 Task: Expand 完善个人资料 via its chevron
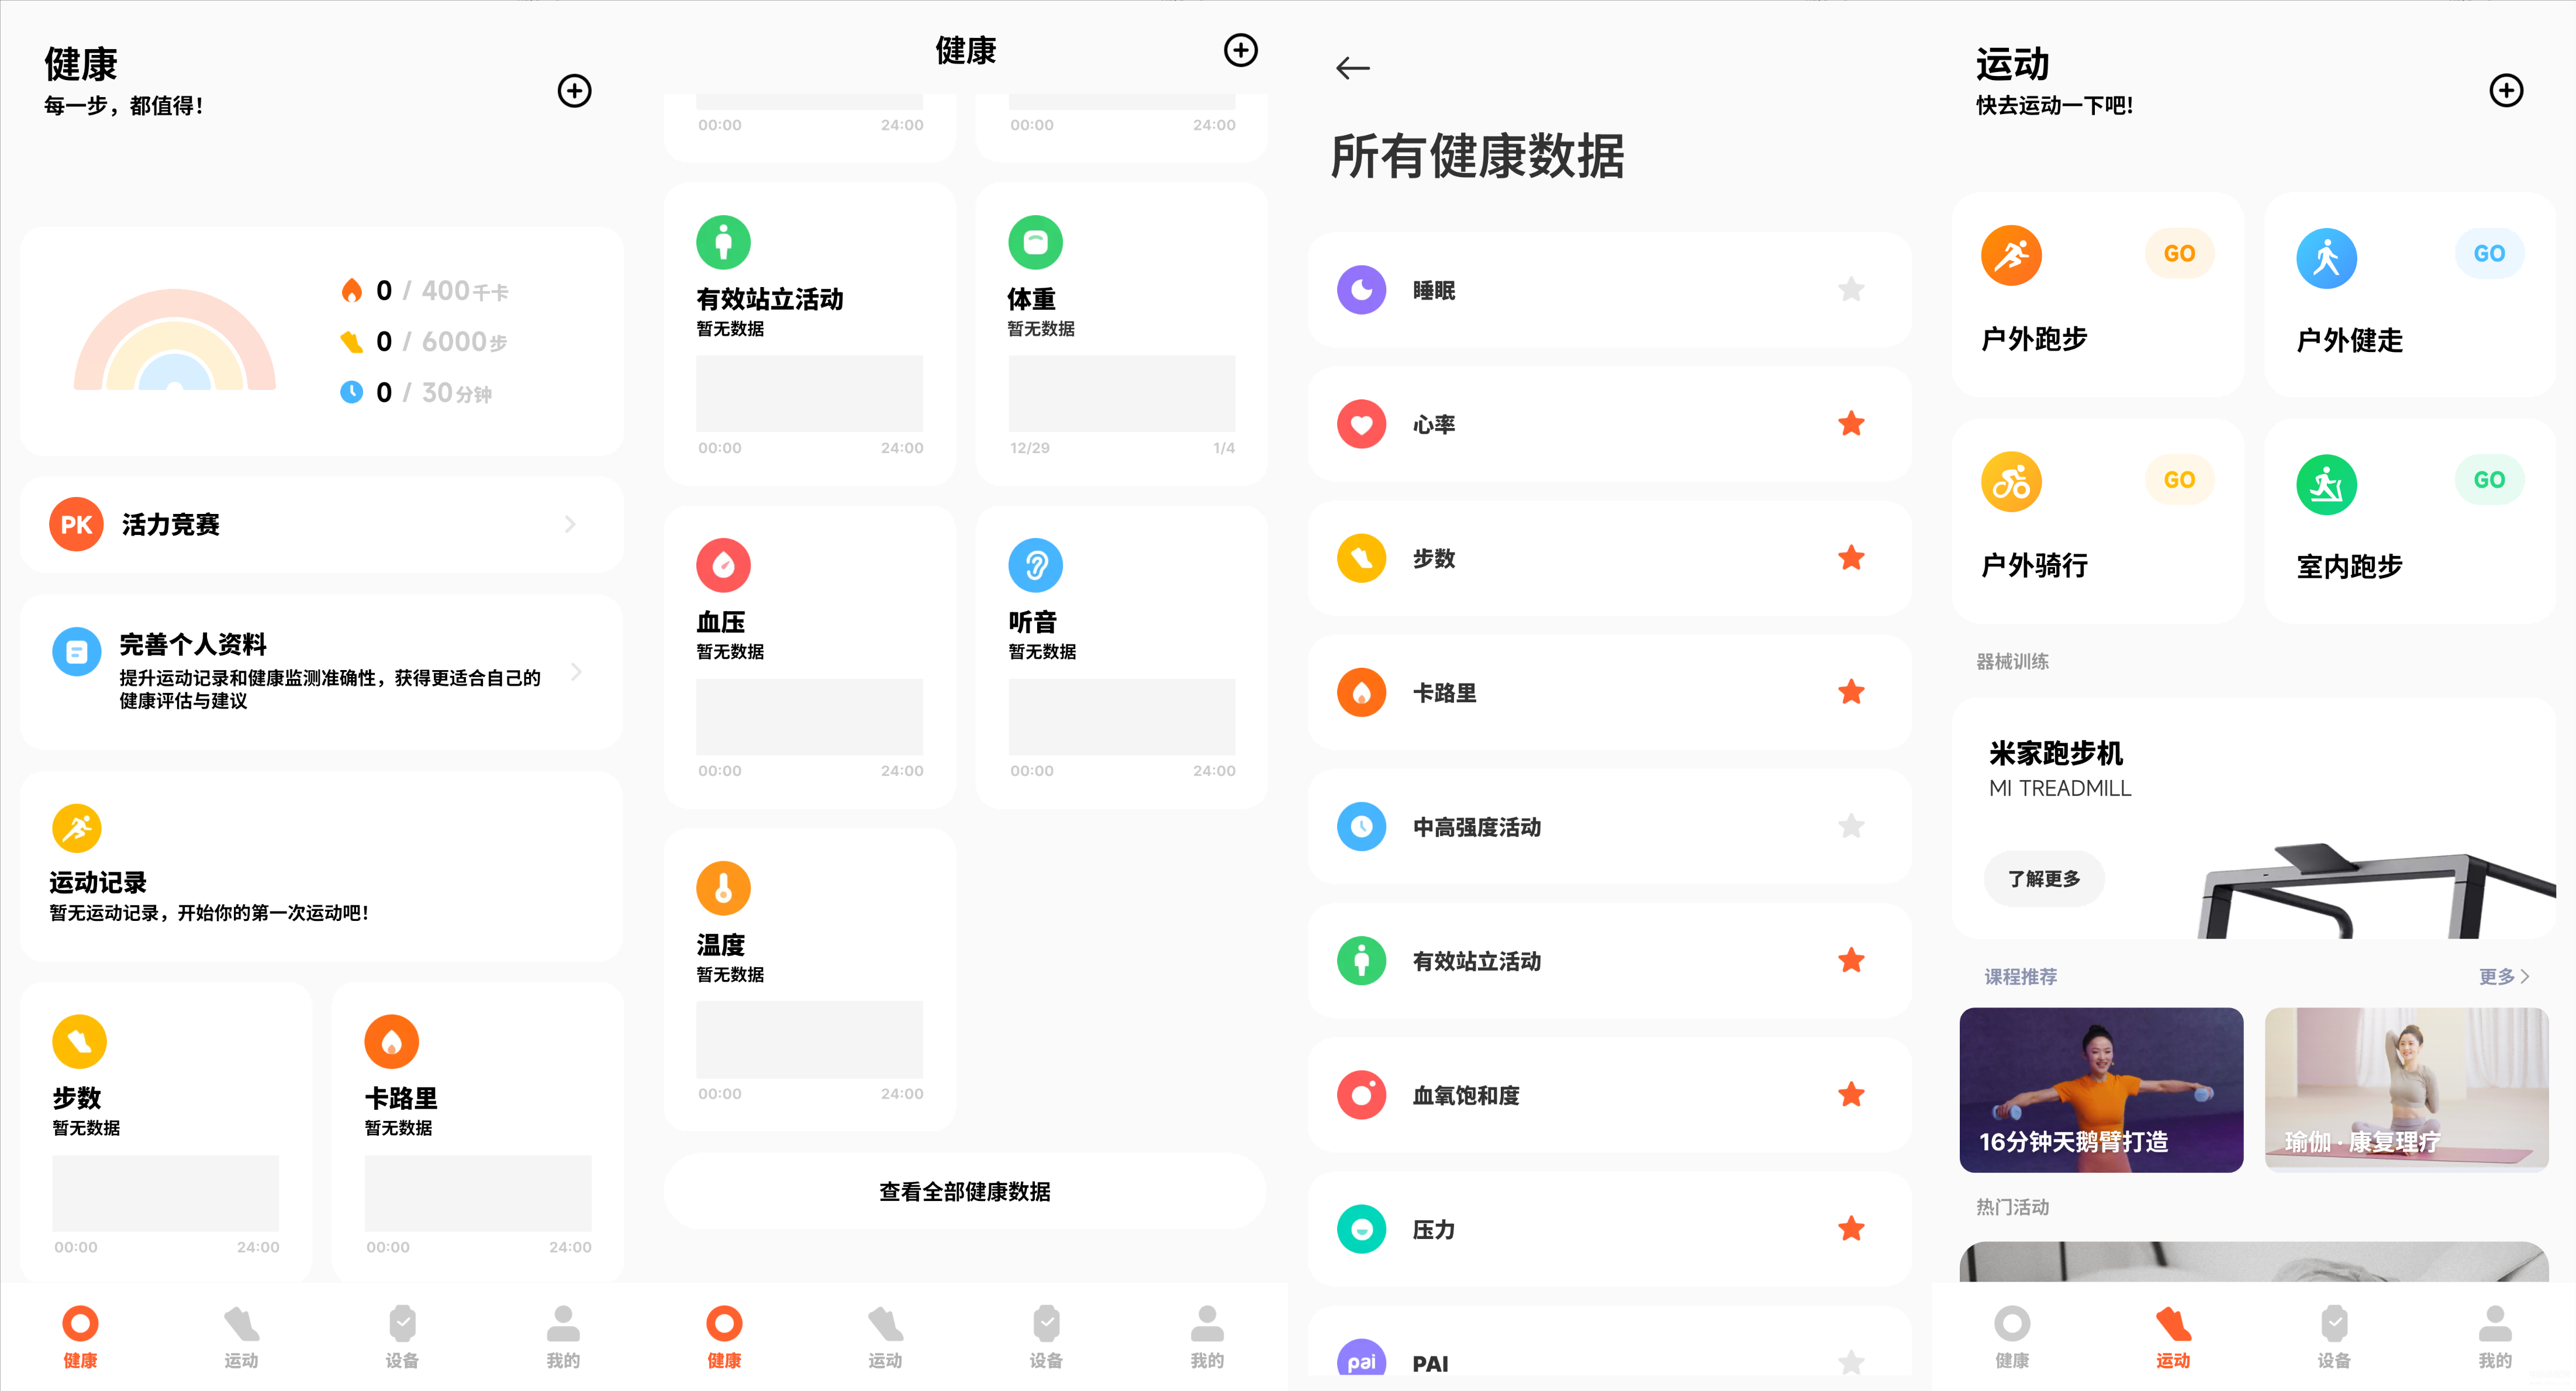576,672
